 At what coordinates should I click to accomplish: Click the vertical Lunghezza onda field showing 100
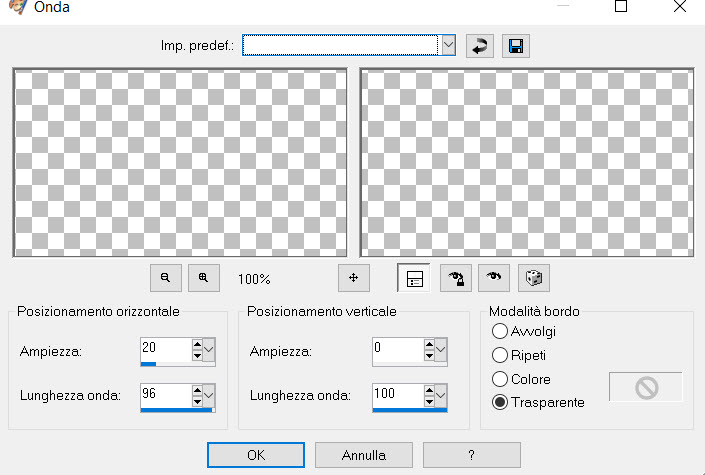coord(398,395)
